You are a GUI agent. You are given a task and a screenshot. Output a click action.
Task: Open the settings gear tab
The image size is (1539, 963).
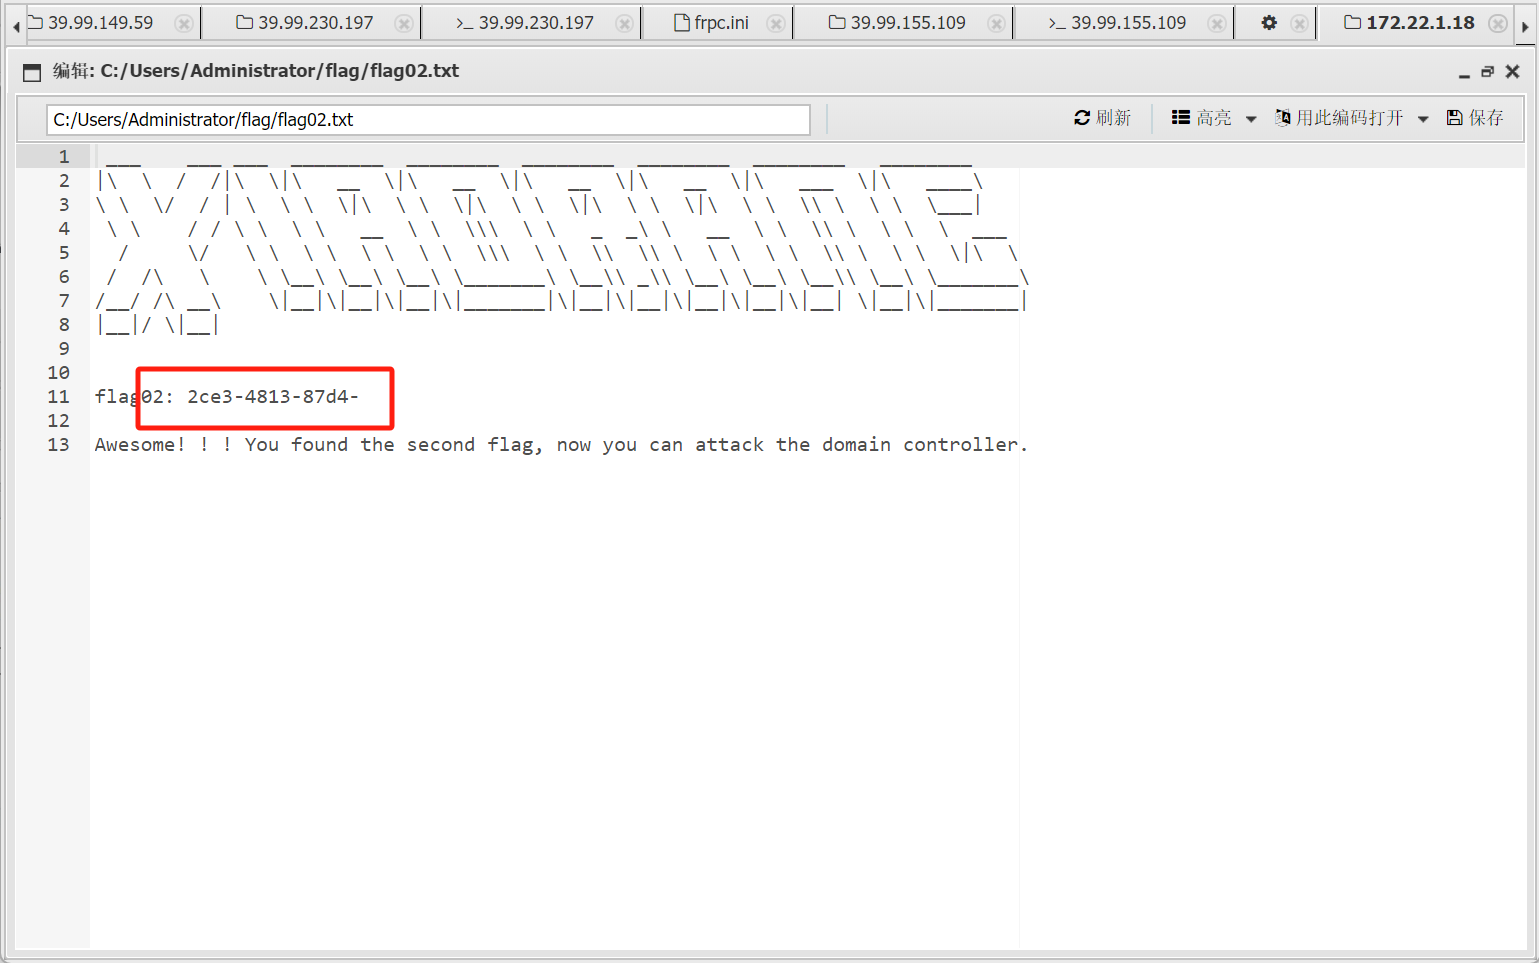1269,23
